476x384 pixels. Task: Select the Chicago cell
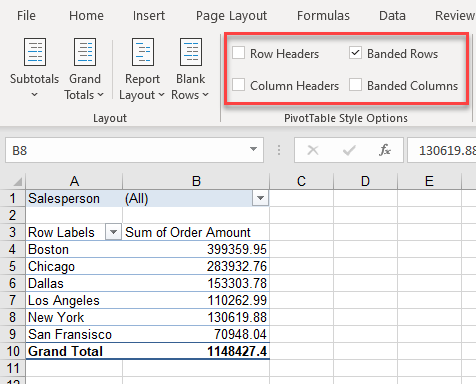coord(74,266)
